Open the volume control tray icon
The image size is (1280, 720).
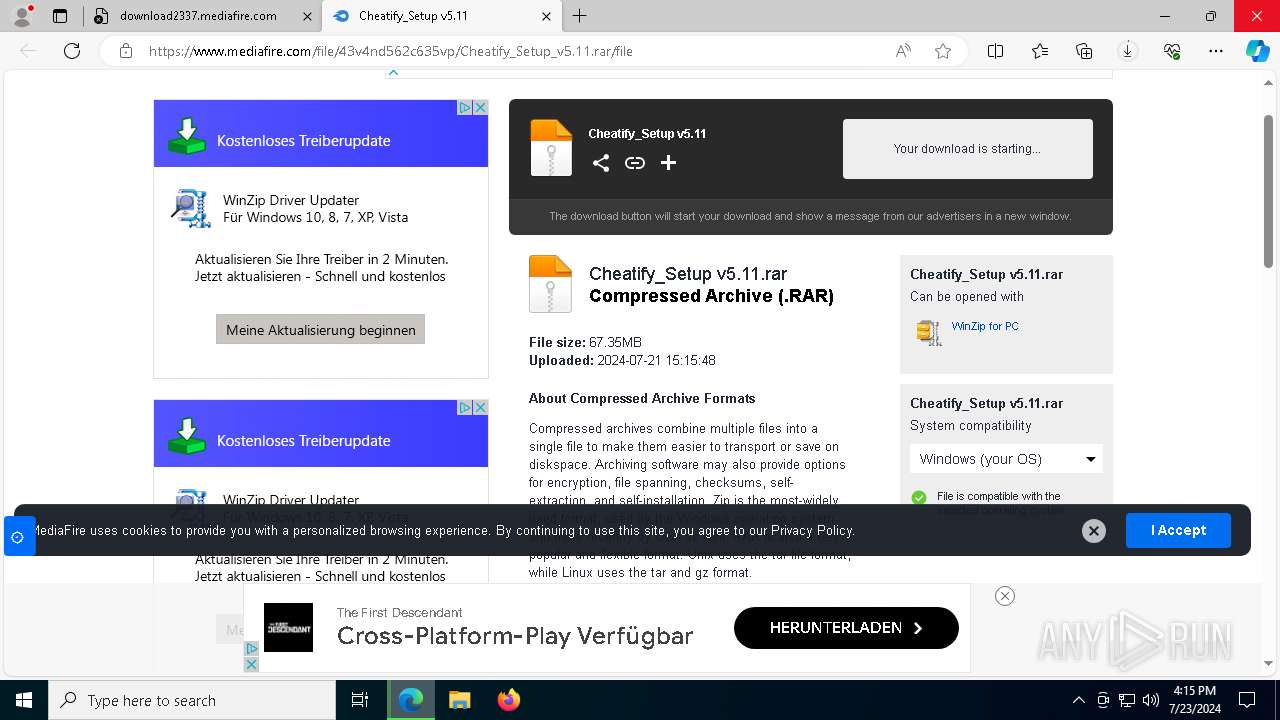point(1151,700)
